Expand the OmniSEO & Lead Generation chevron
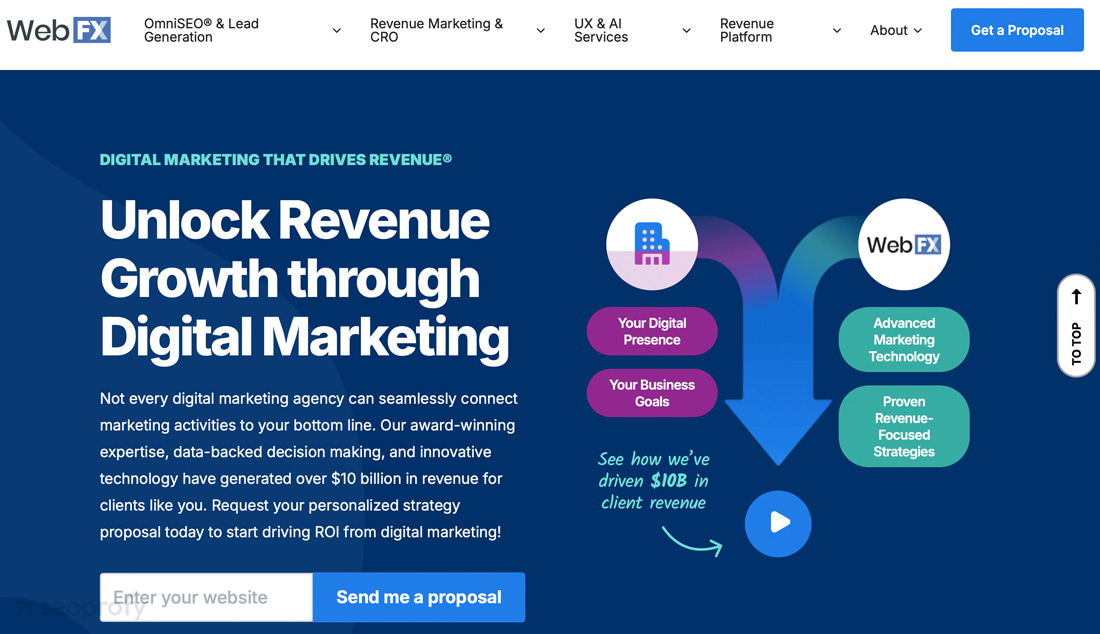Screen dimensions: 1100x634 point(337,31)
